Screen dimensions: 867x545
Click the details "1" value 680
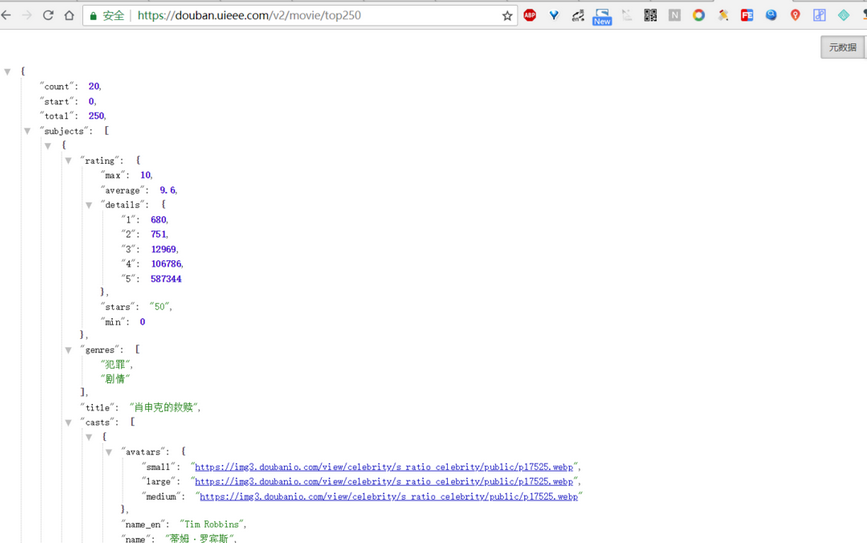159,219
